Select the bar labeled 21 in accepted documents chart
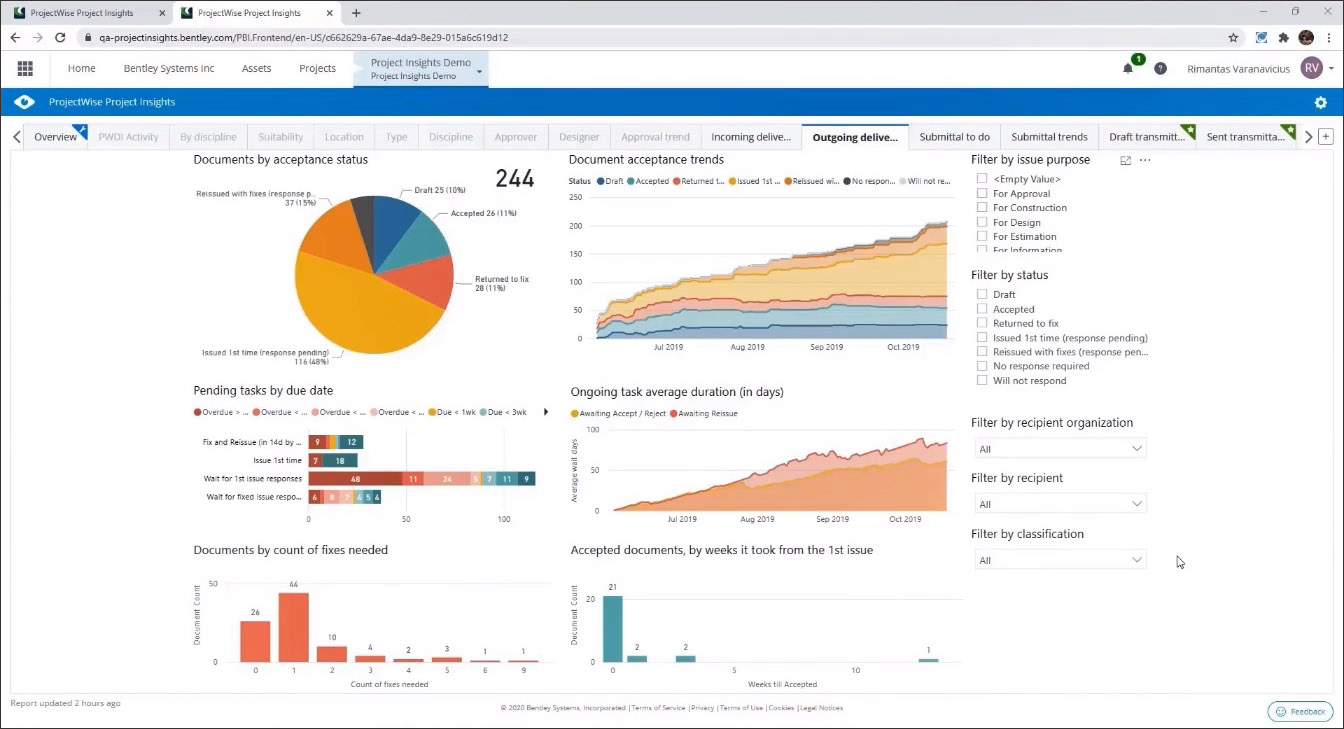 tap(612, 629)
